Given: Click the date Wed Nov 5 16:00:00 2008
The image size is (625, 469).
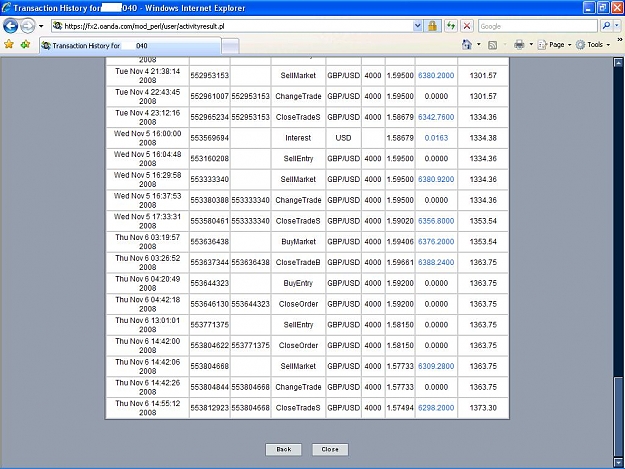Looking at the screenshot, I should pyautogui.click(x=147, y=138).
